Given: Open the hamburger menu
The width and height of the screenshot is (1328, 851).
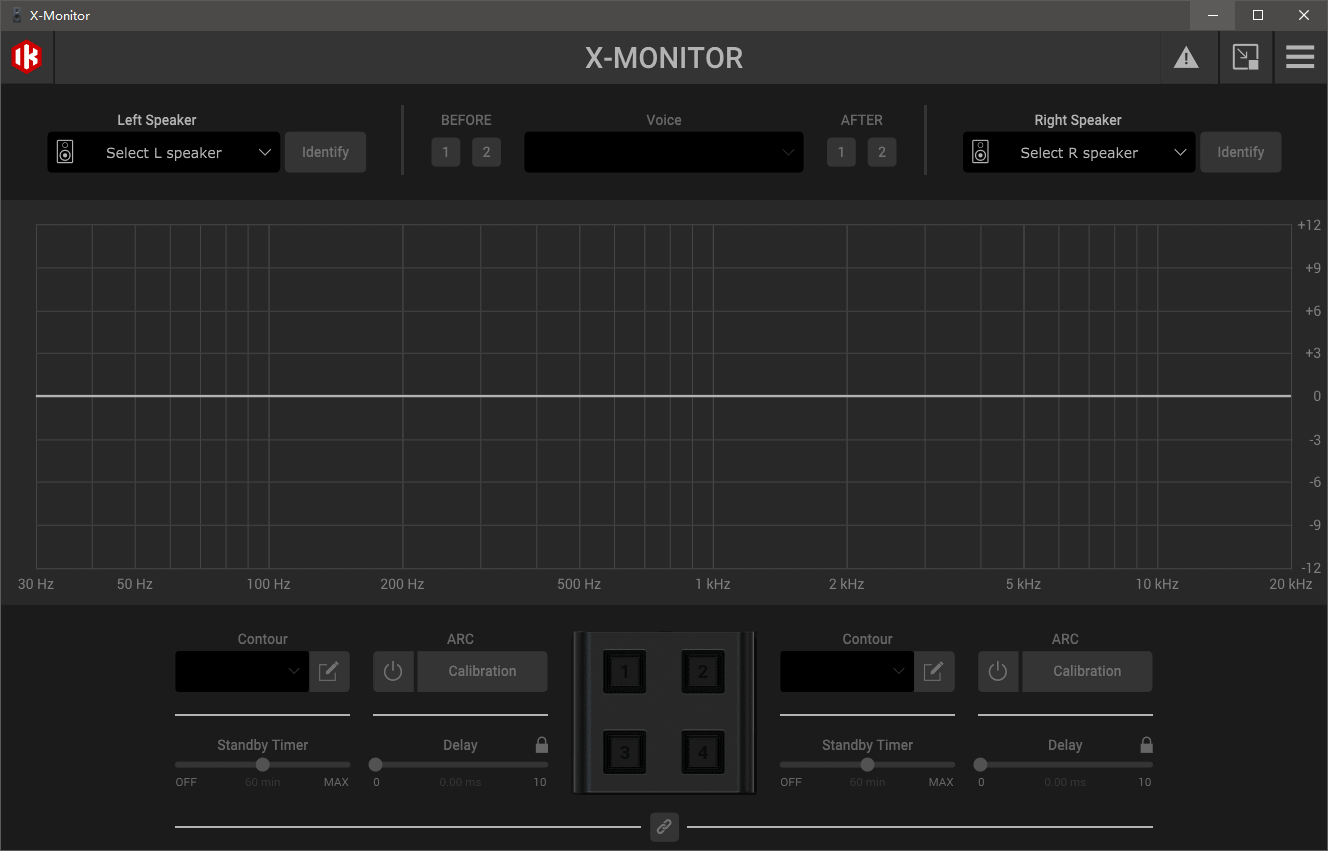Looking at the screenshot, I should (x=1300, y=57).
